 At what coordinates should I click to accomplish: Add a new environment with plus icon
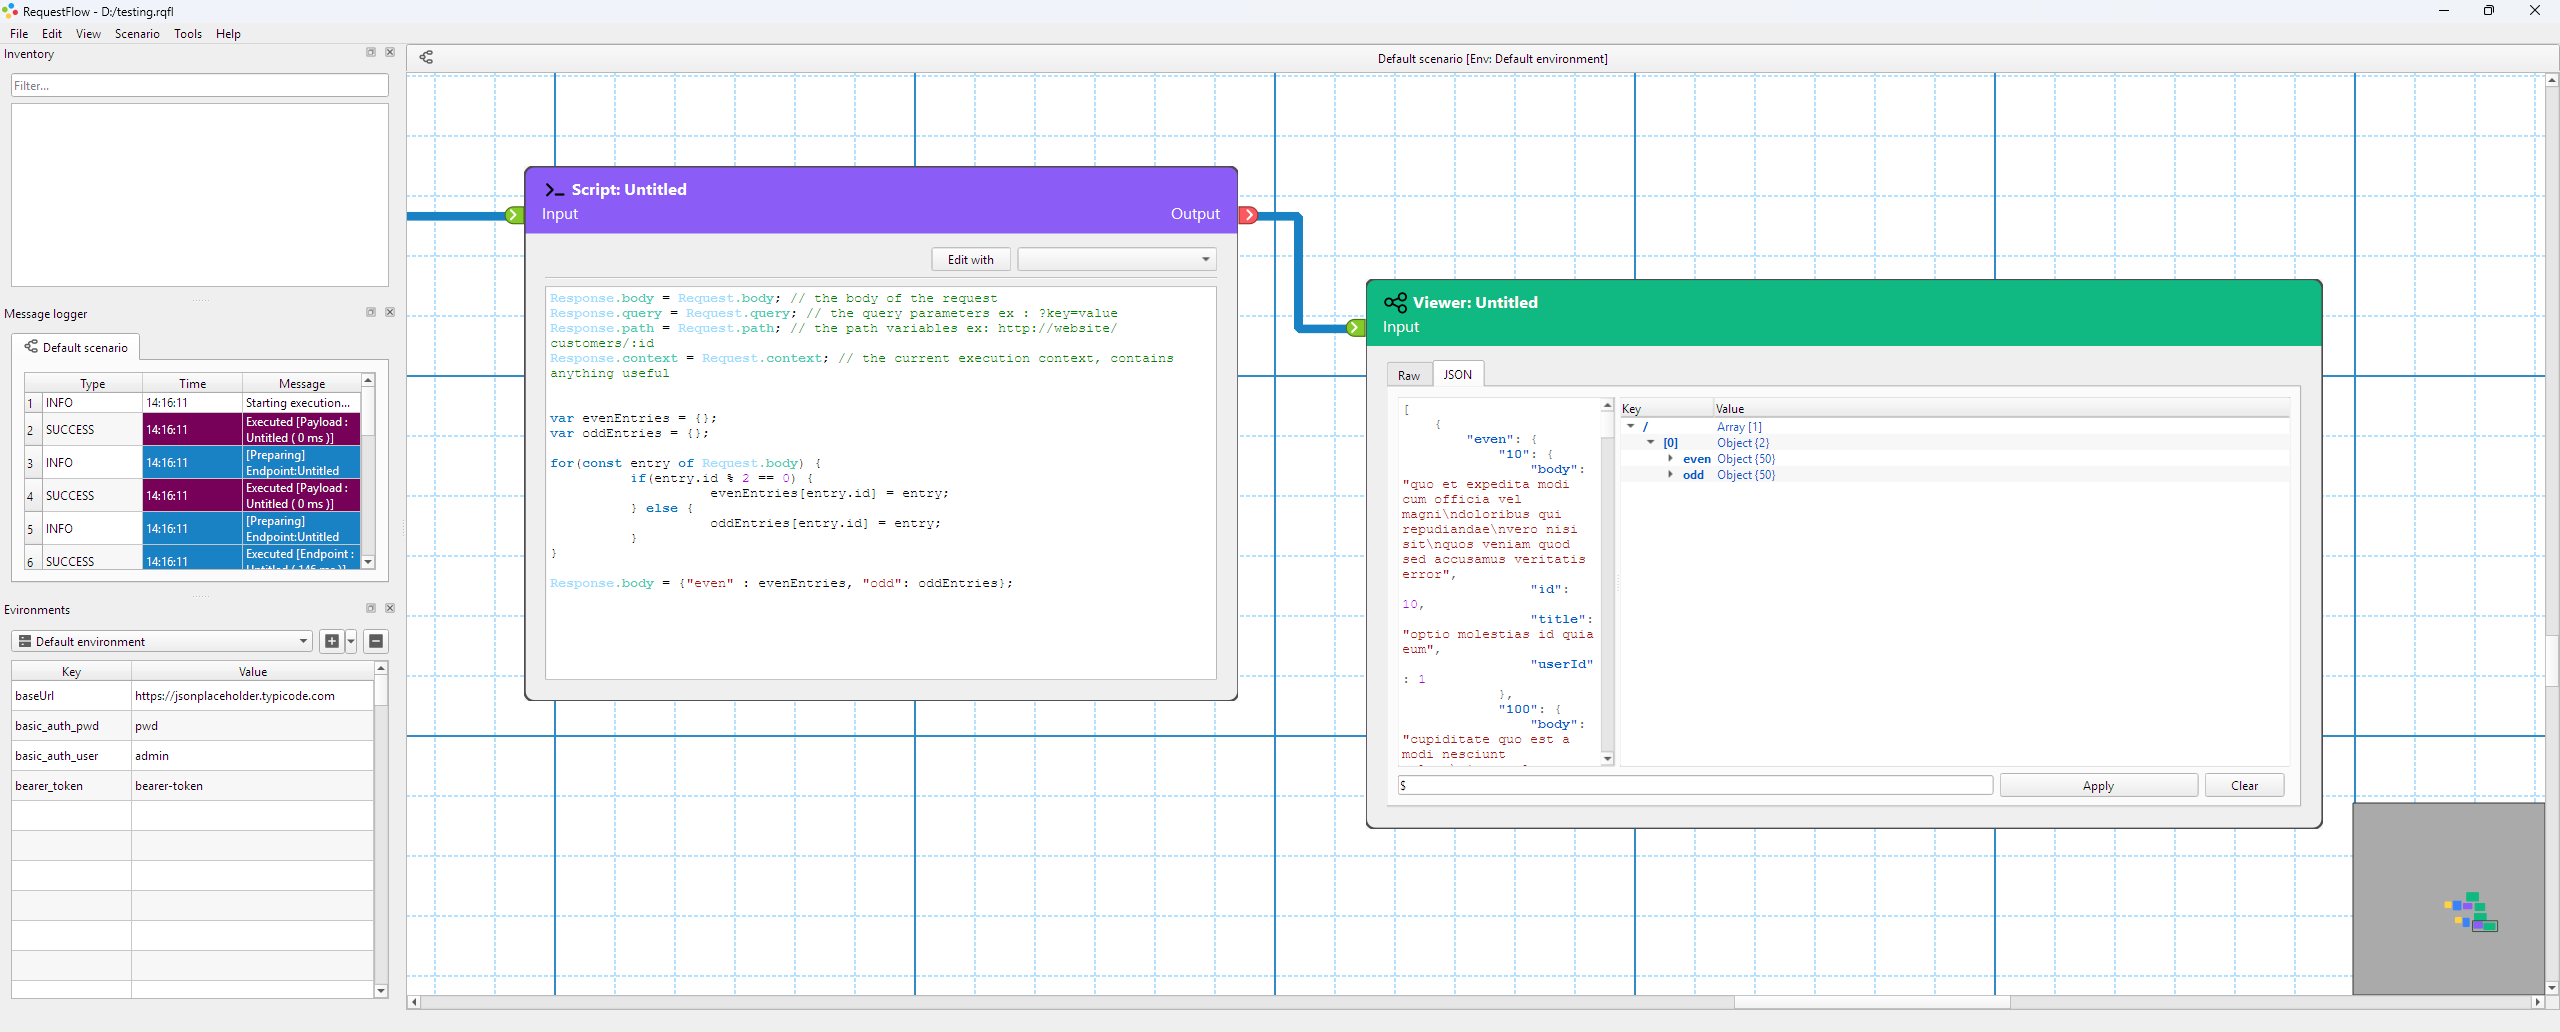pos(332,642)
